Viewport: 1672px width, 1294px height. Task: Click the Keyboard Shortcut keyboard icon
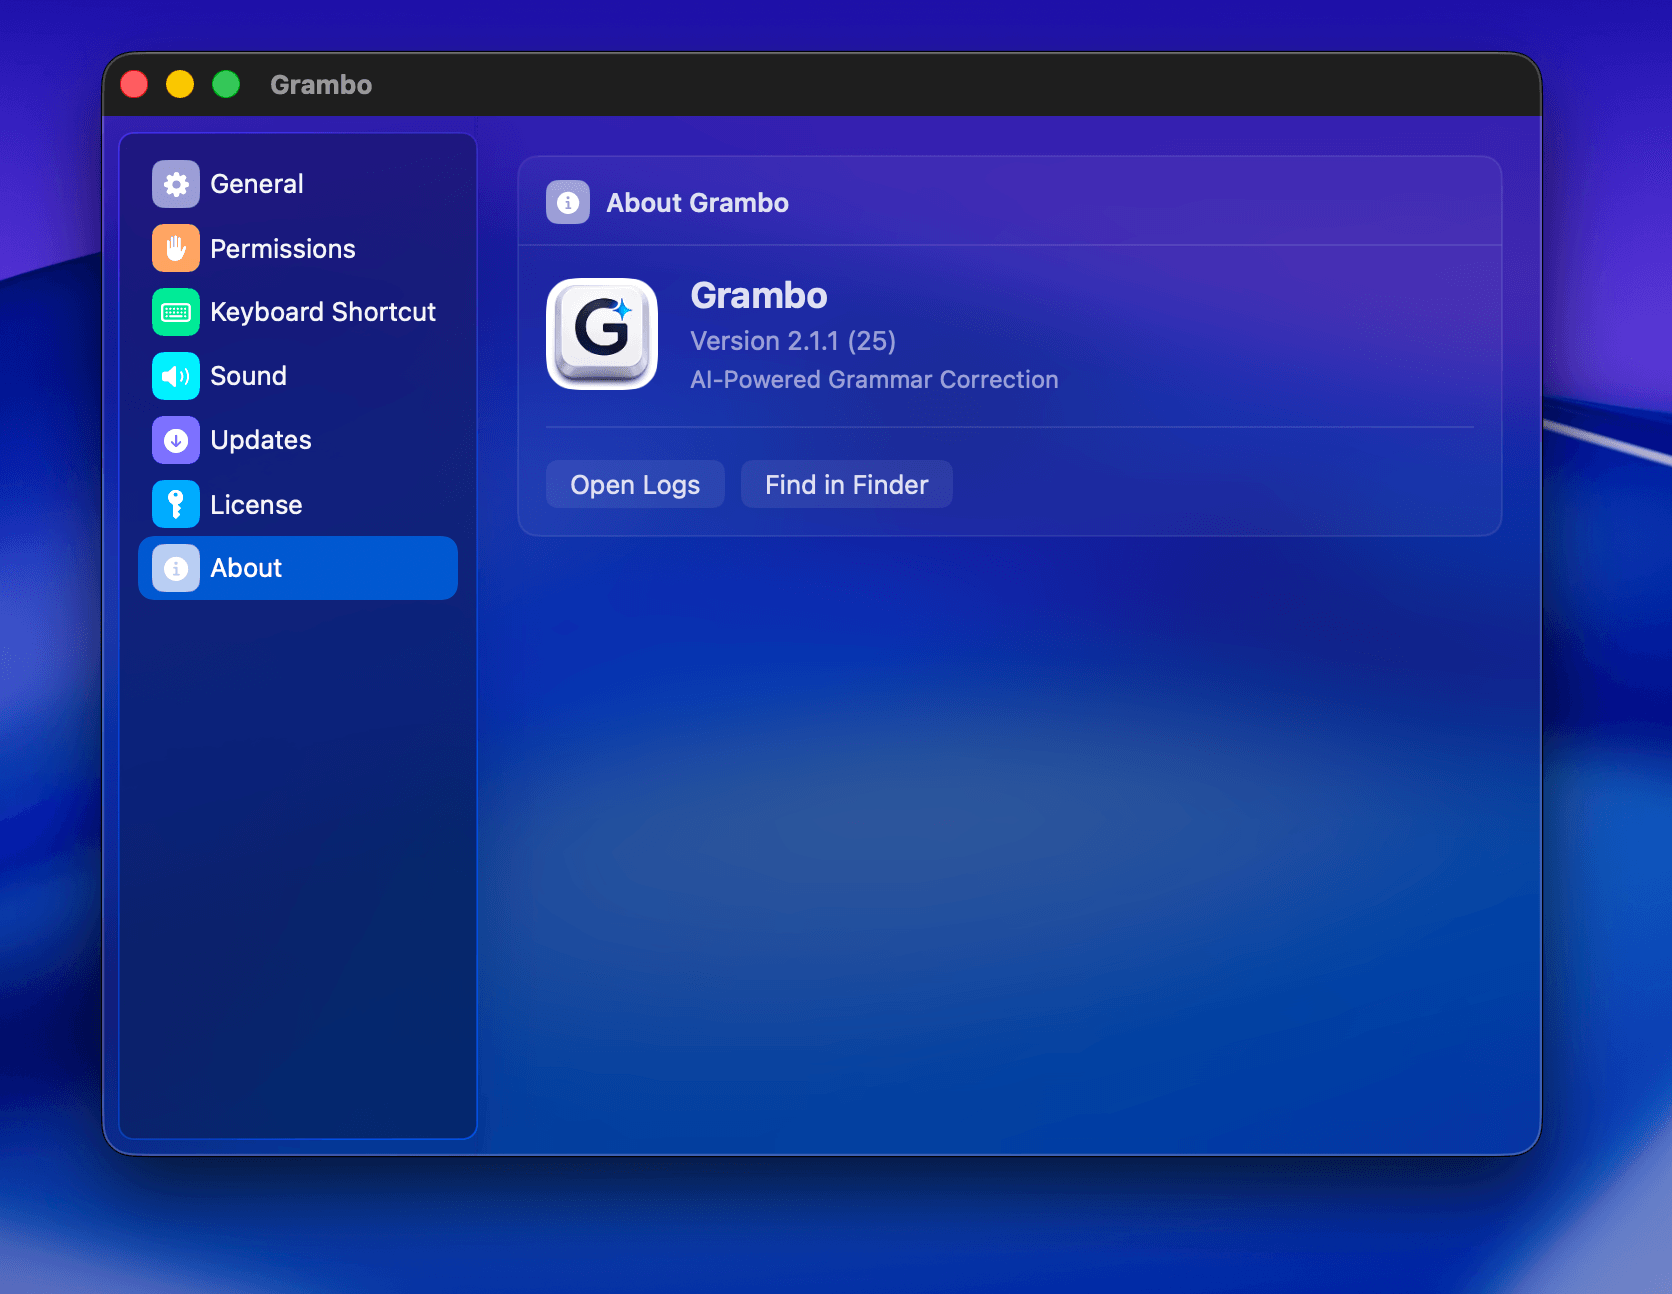(x=176, y=312)
